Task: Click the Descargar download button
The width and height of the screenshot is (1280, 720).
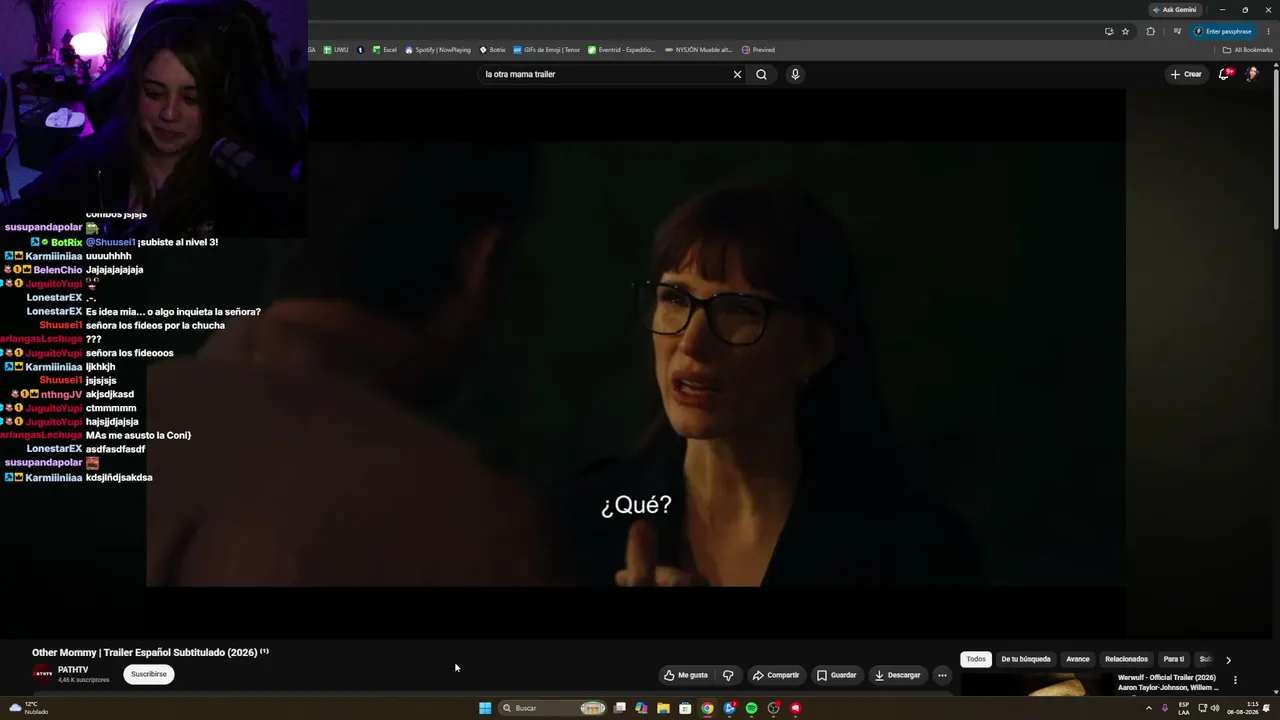Action: pyautogui.click(x=898, y=675)
